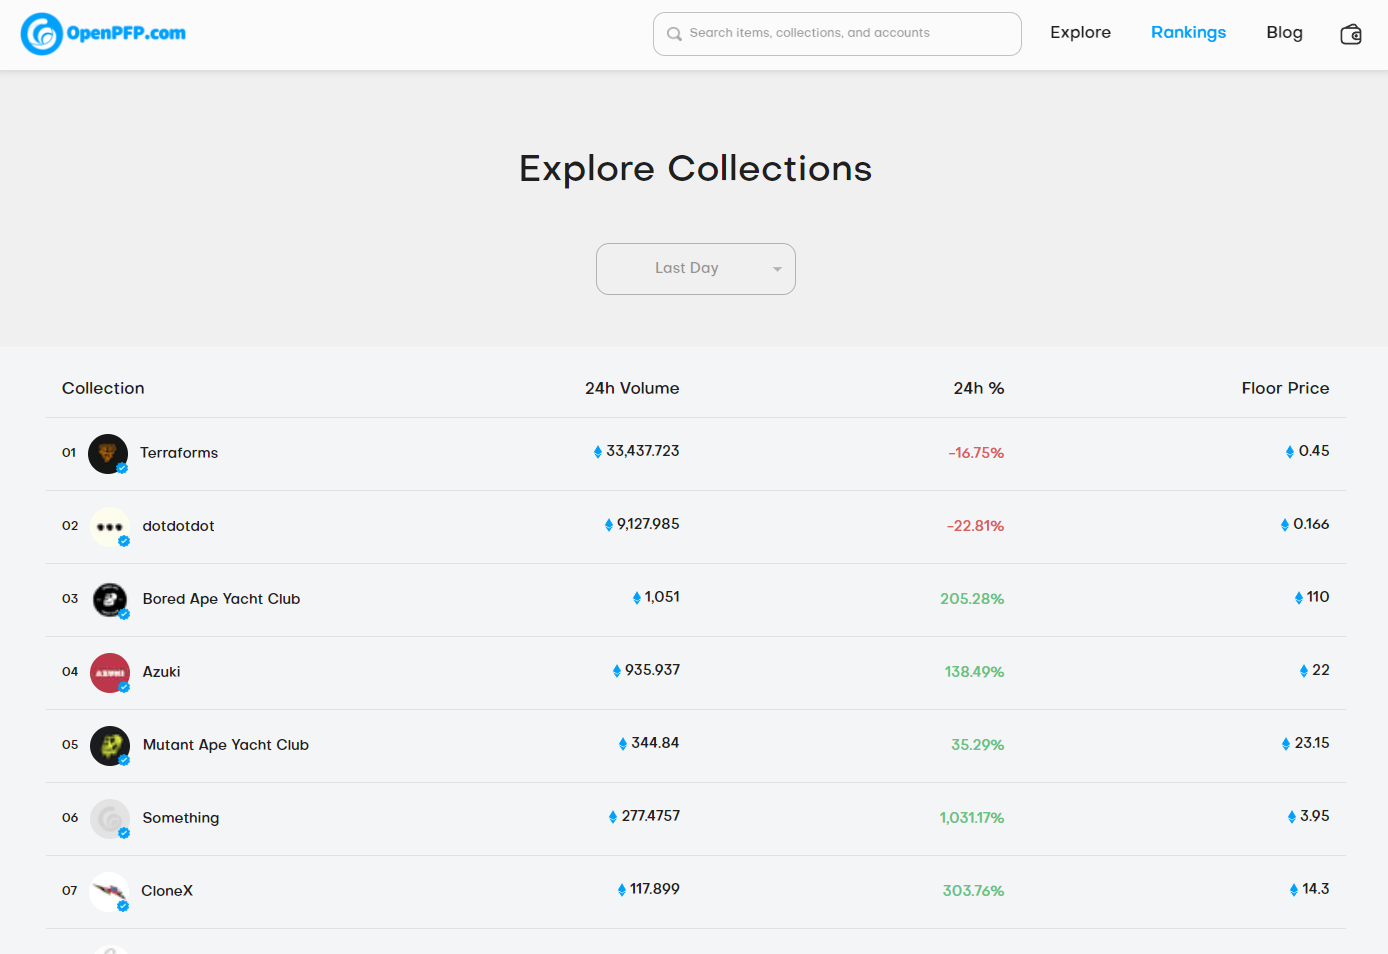Click the 24h % column header
Image resolution: width=1388 pixels, height=954 pixels.
(979, 388)
